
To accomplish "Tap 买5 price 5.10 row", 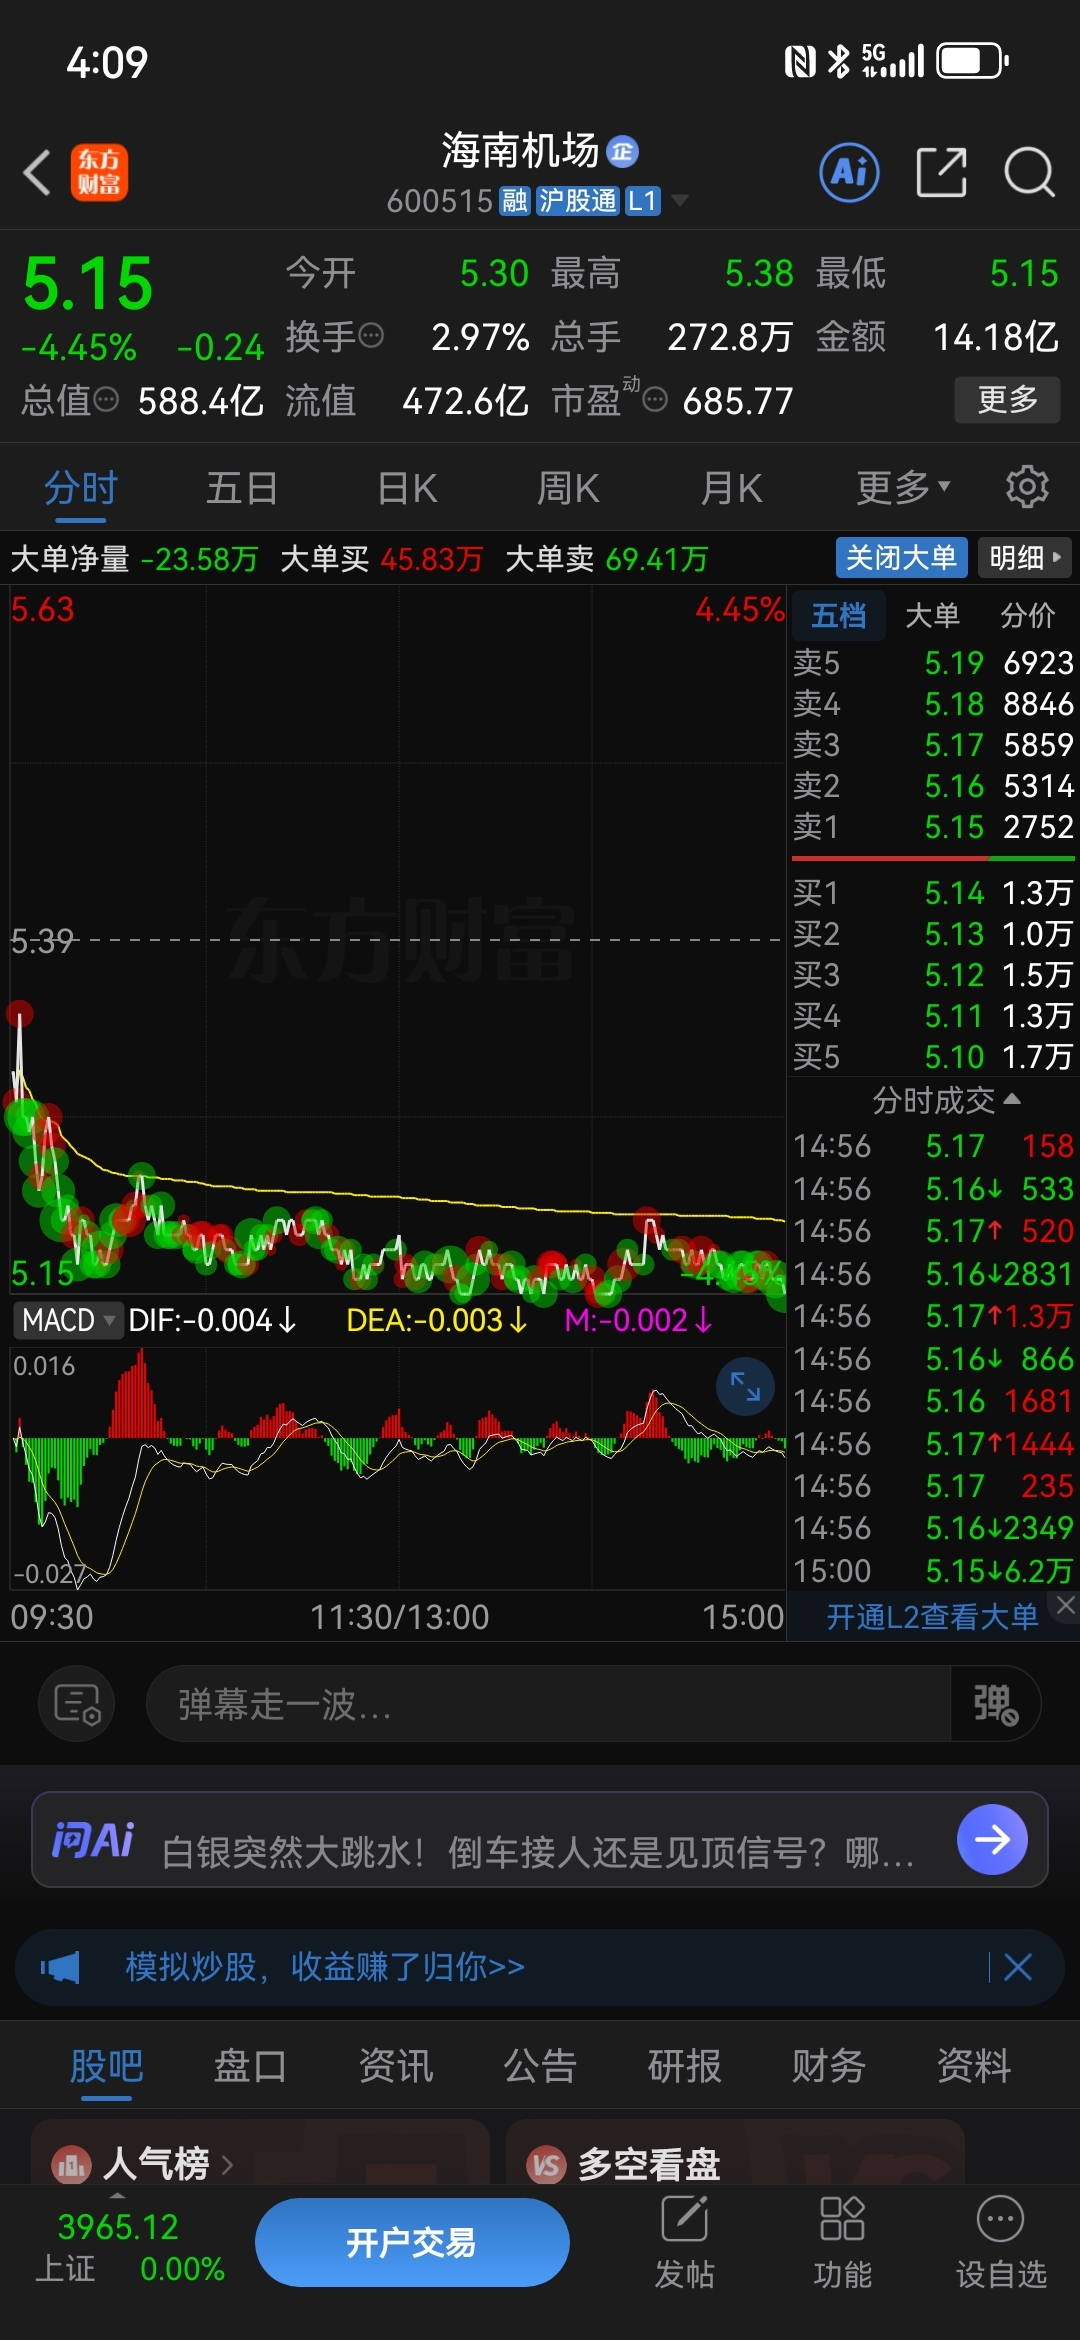I will (933, 1057).
